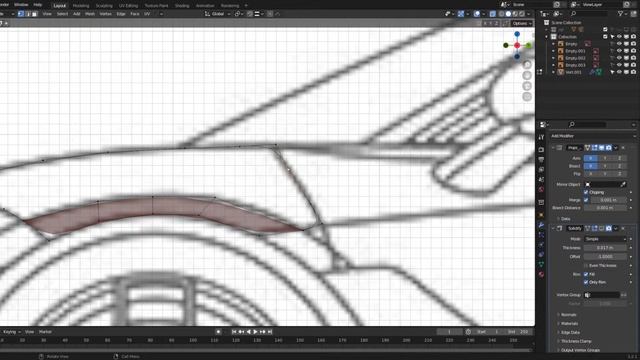Expand Mirror modifier Data section
Viewport: 640px width, 360px height.
coord(565,219)
